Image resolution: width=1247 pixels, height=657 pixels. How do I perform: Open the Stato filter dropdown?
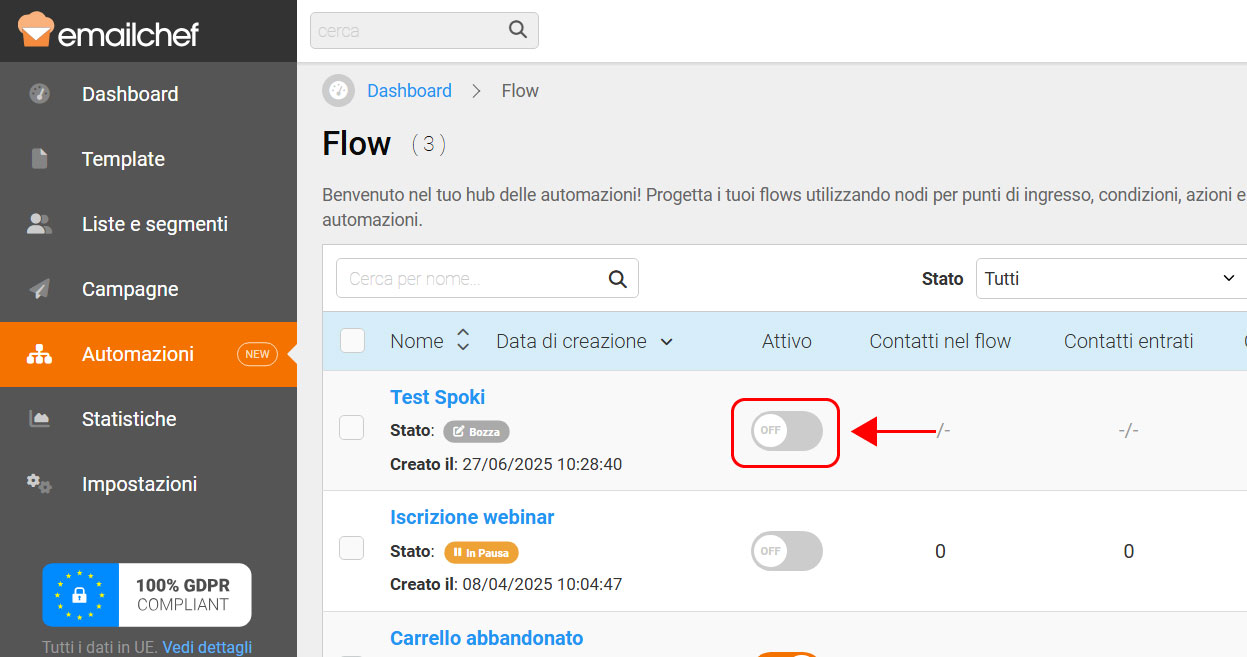(x=1110, y=279)
